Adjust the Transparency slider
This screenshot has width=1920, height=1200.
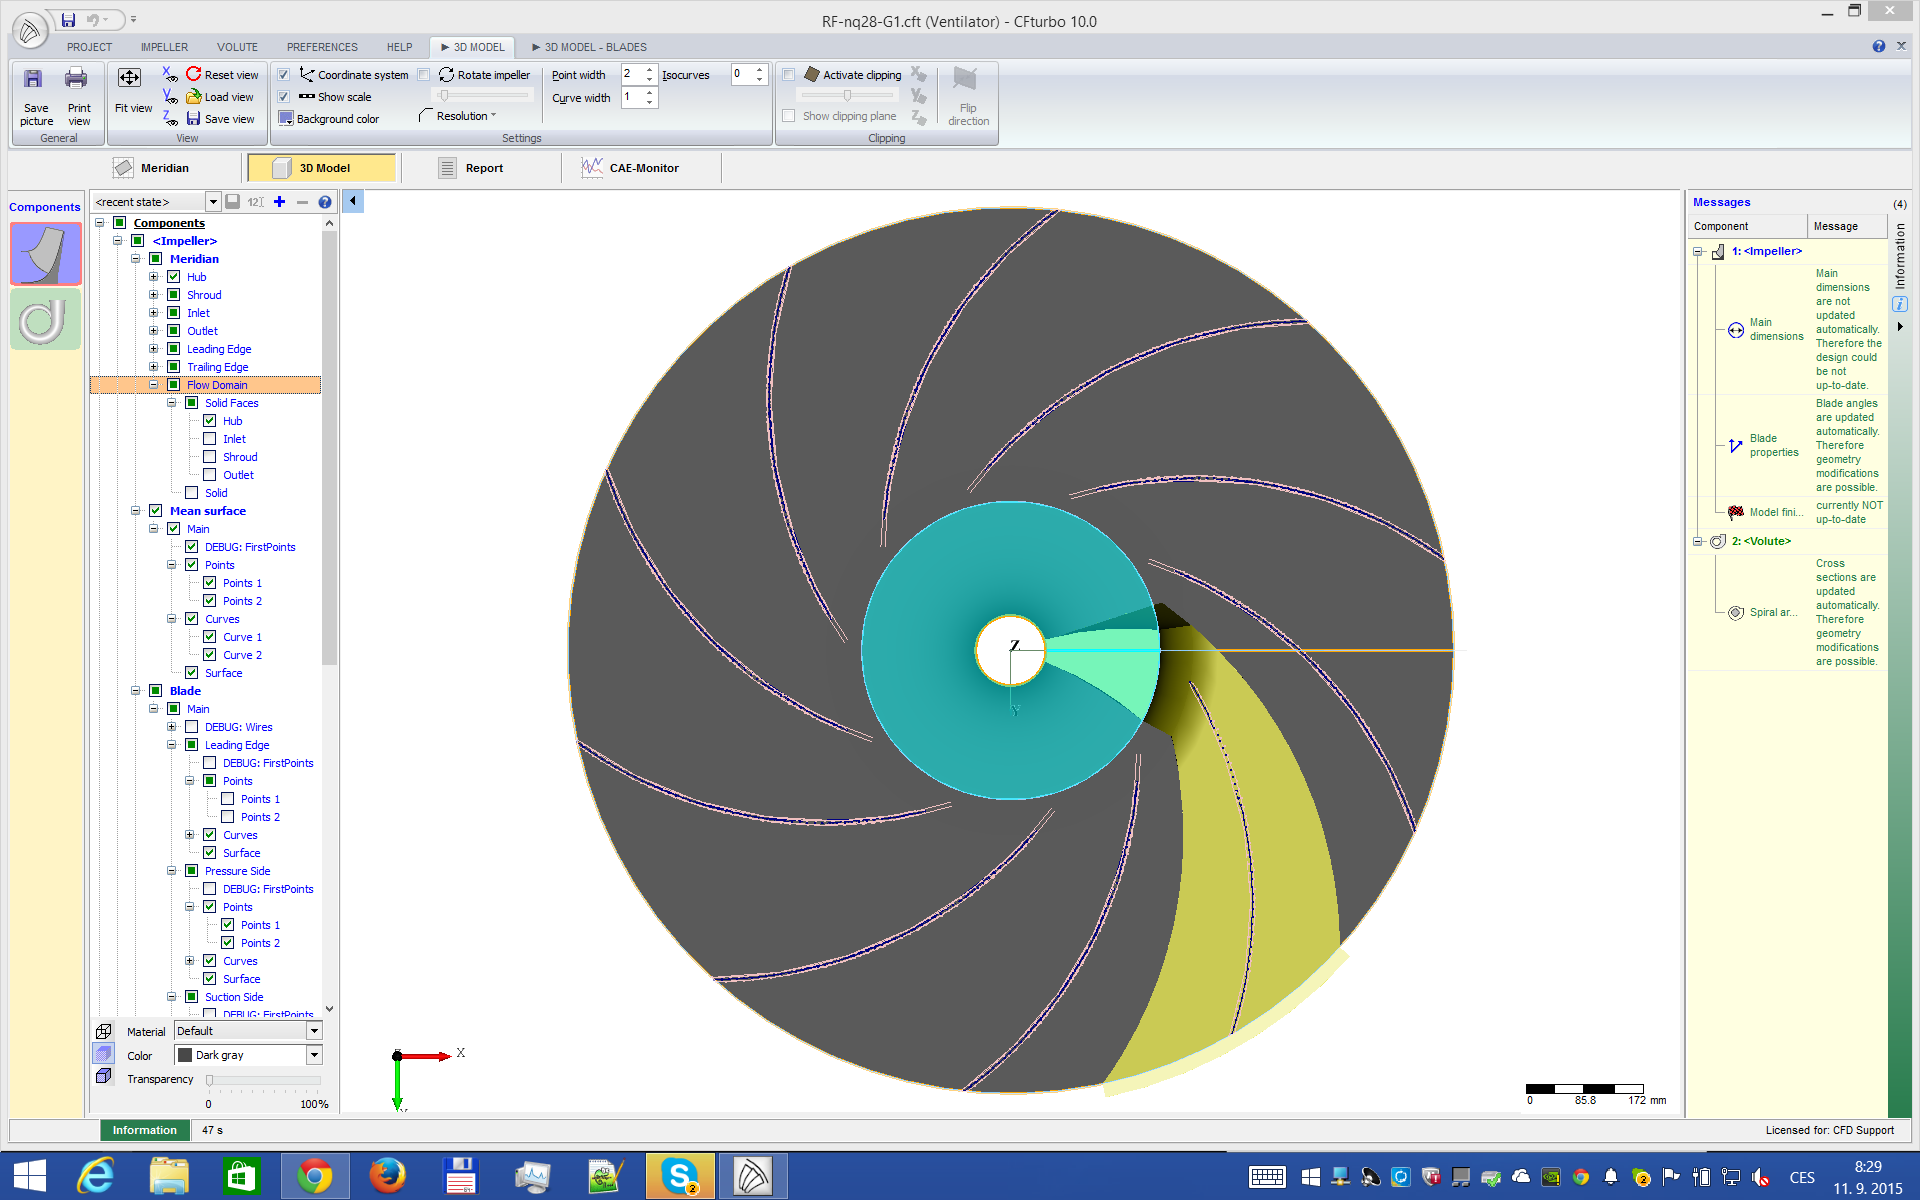(x=210, y=1080)
